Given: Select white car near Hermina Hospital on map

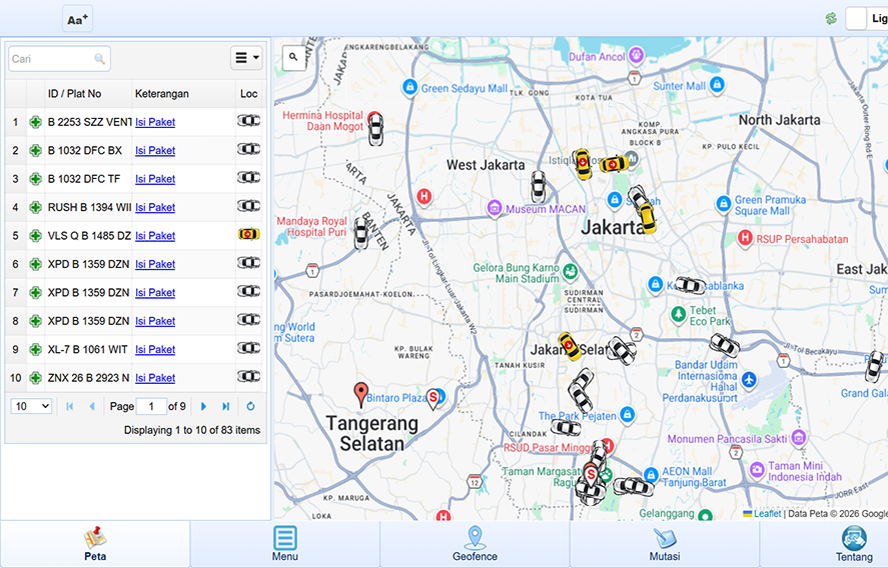Looking at the screenshot, I should (375, 130).
